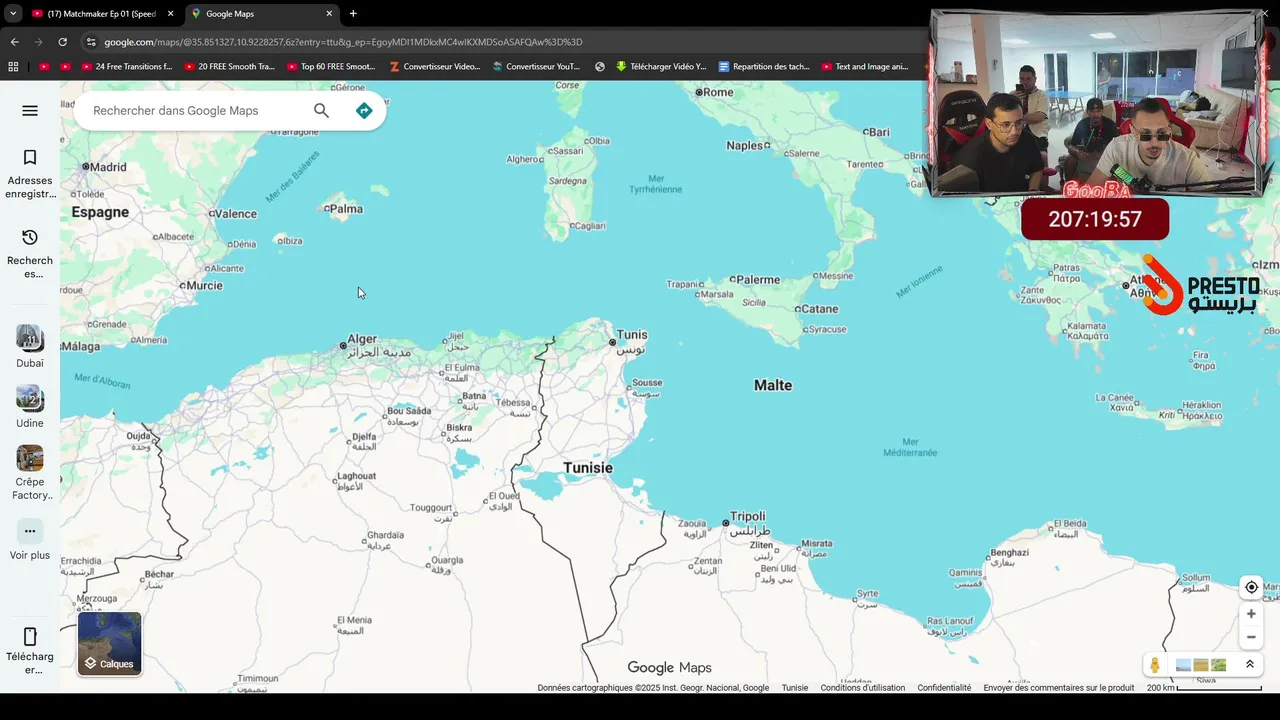
Task: Focus the Rechercher dans Google Maps field
Action: coord(197,111)
